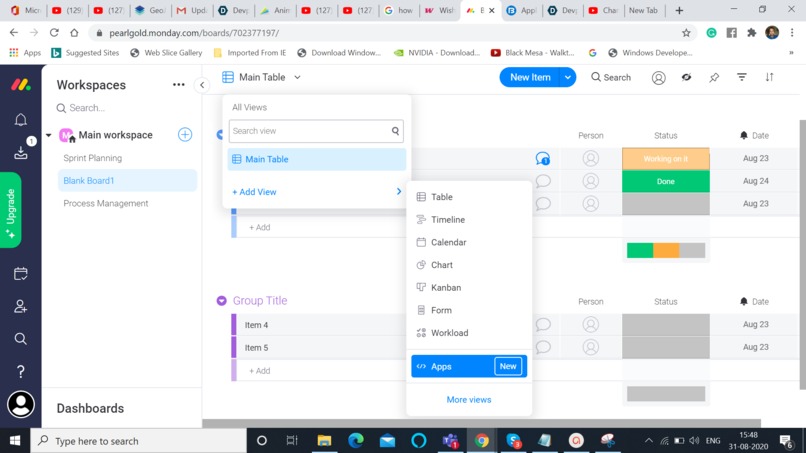Open the inbox download icon with badge
806x453 pixels.
click(x=21, y=152)
